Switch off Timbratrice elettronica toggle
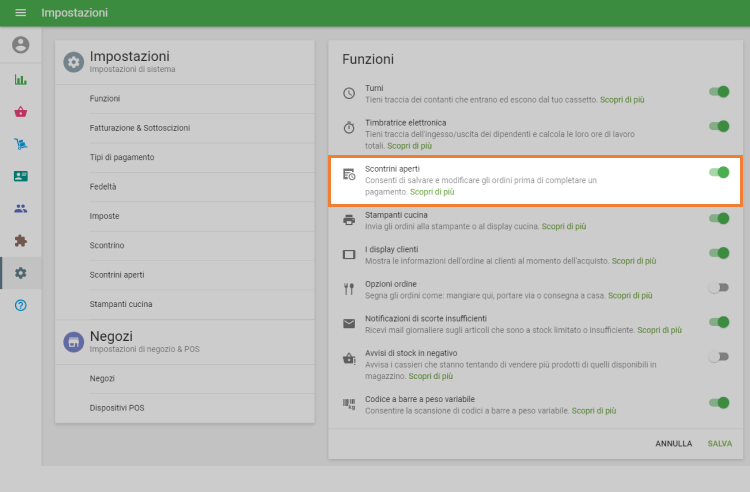Screen dimensions: 750x492 (x=718, y=126)
